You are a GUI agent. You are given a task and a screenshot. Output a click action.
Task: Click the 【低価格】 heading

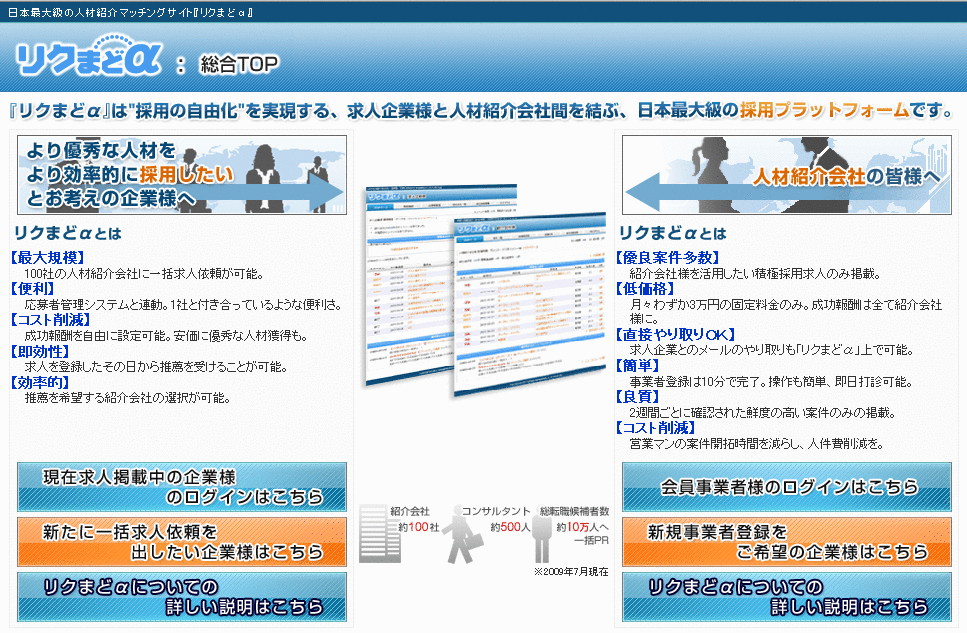pyautogui.click(x=646, y=288)
